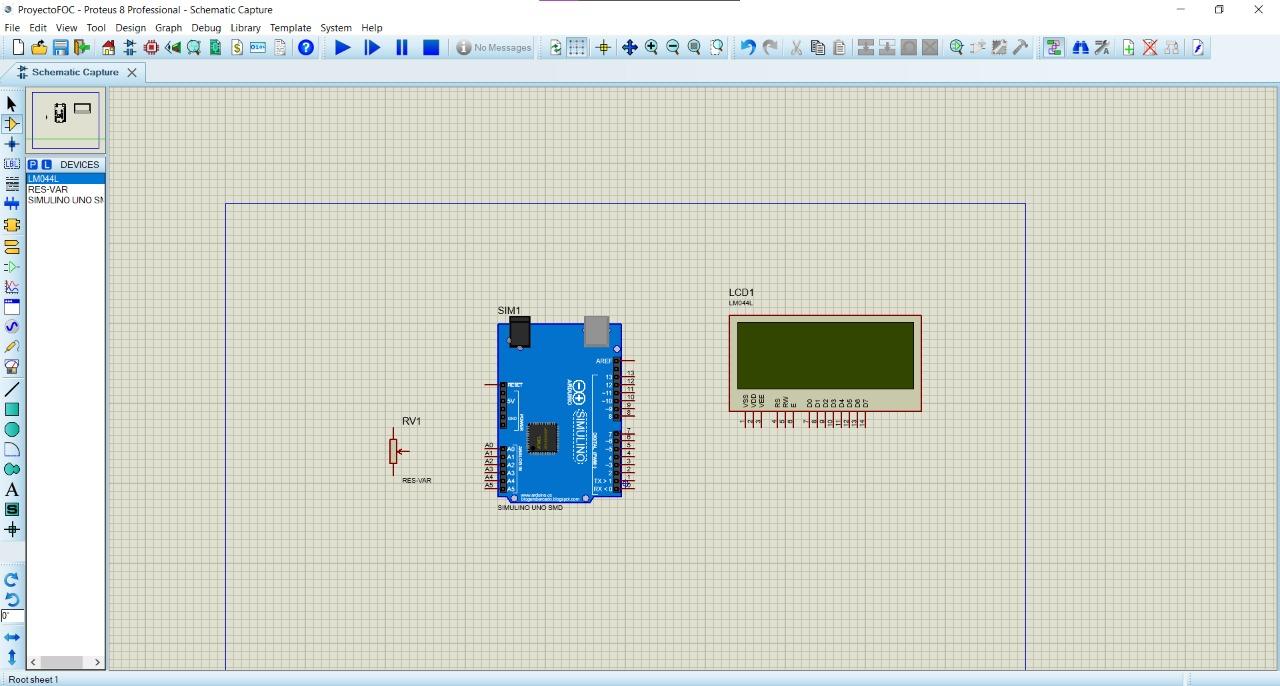Remove the current sheet with red X icon

(1150, 47)
